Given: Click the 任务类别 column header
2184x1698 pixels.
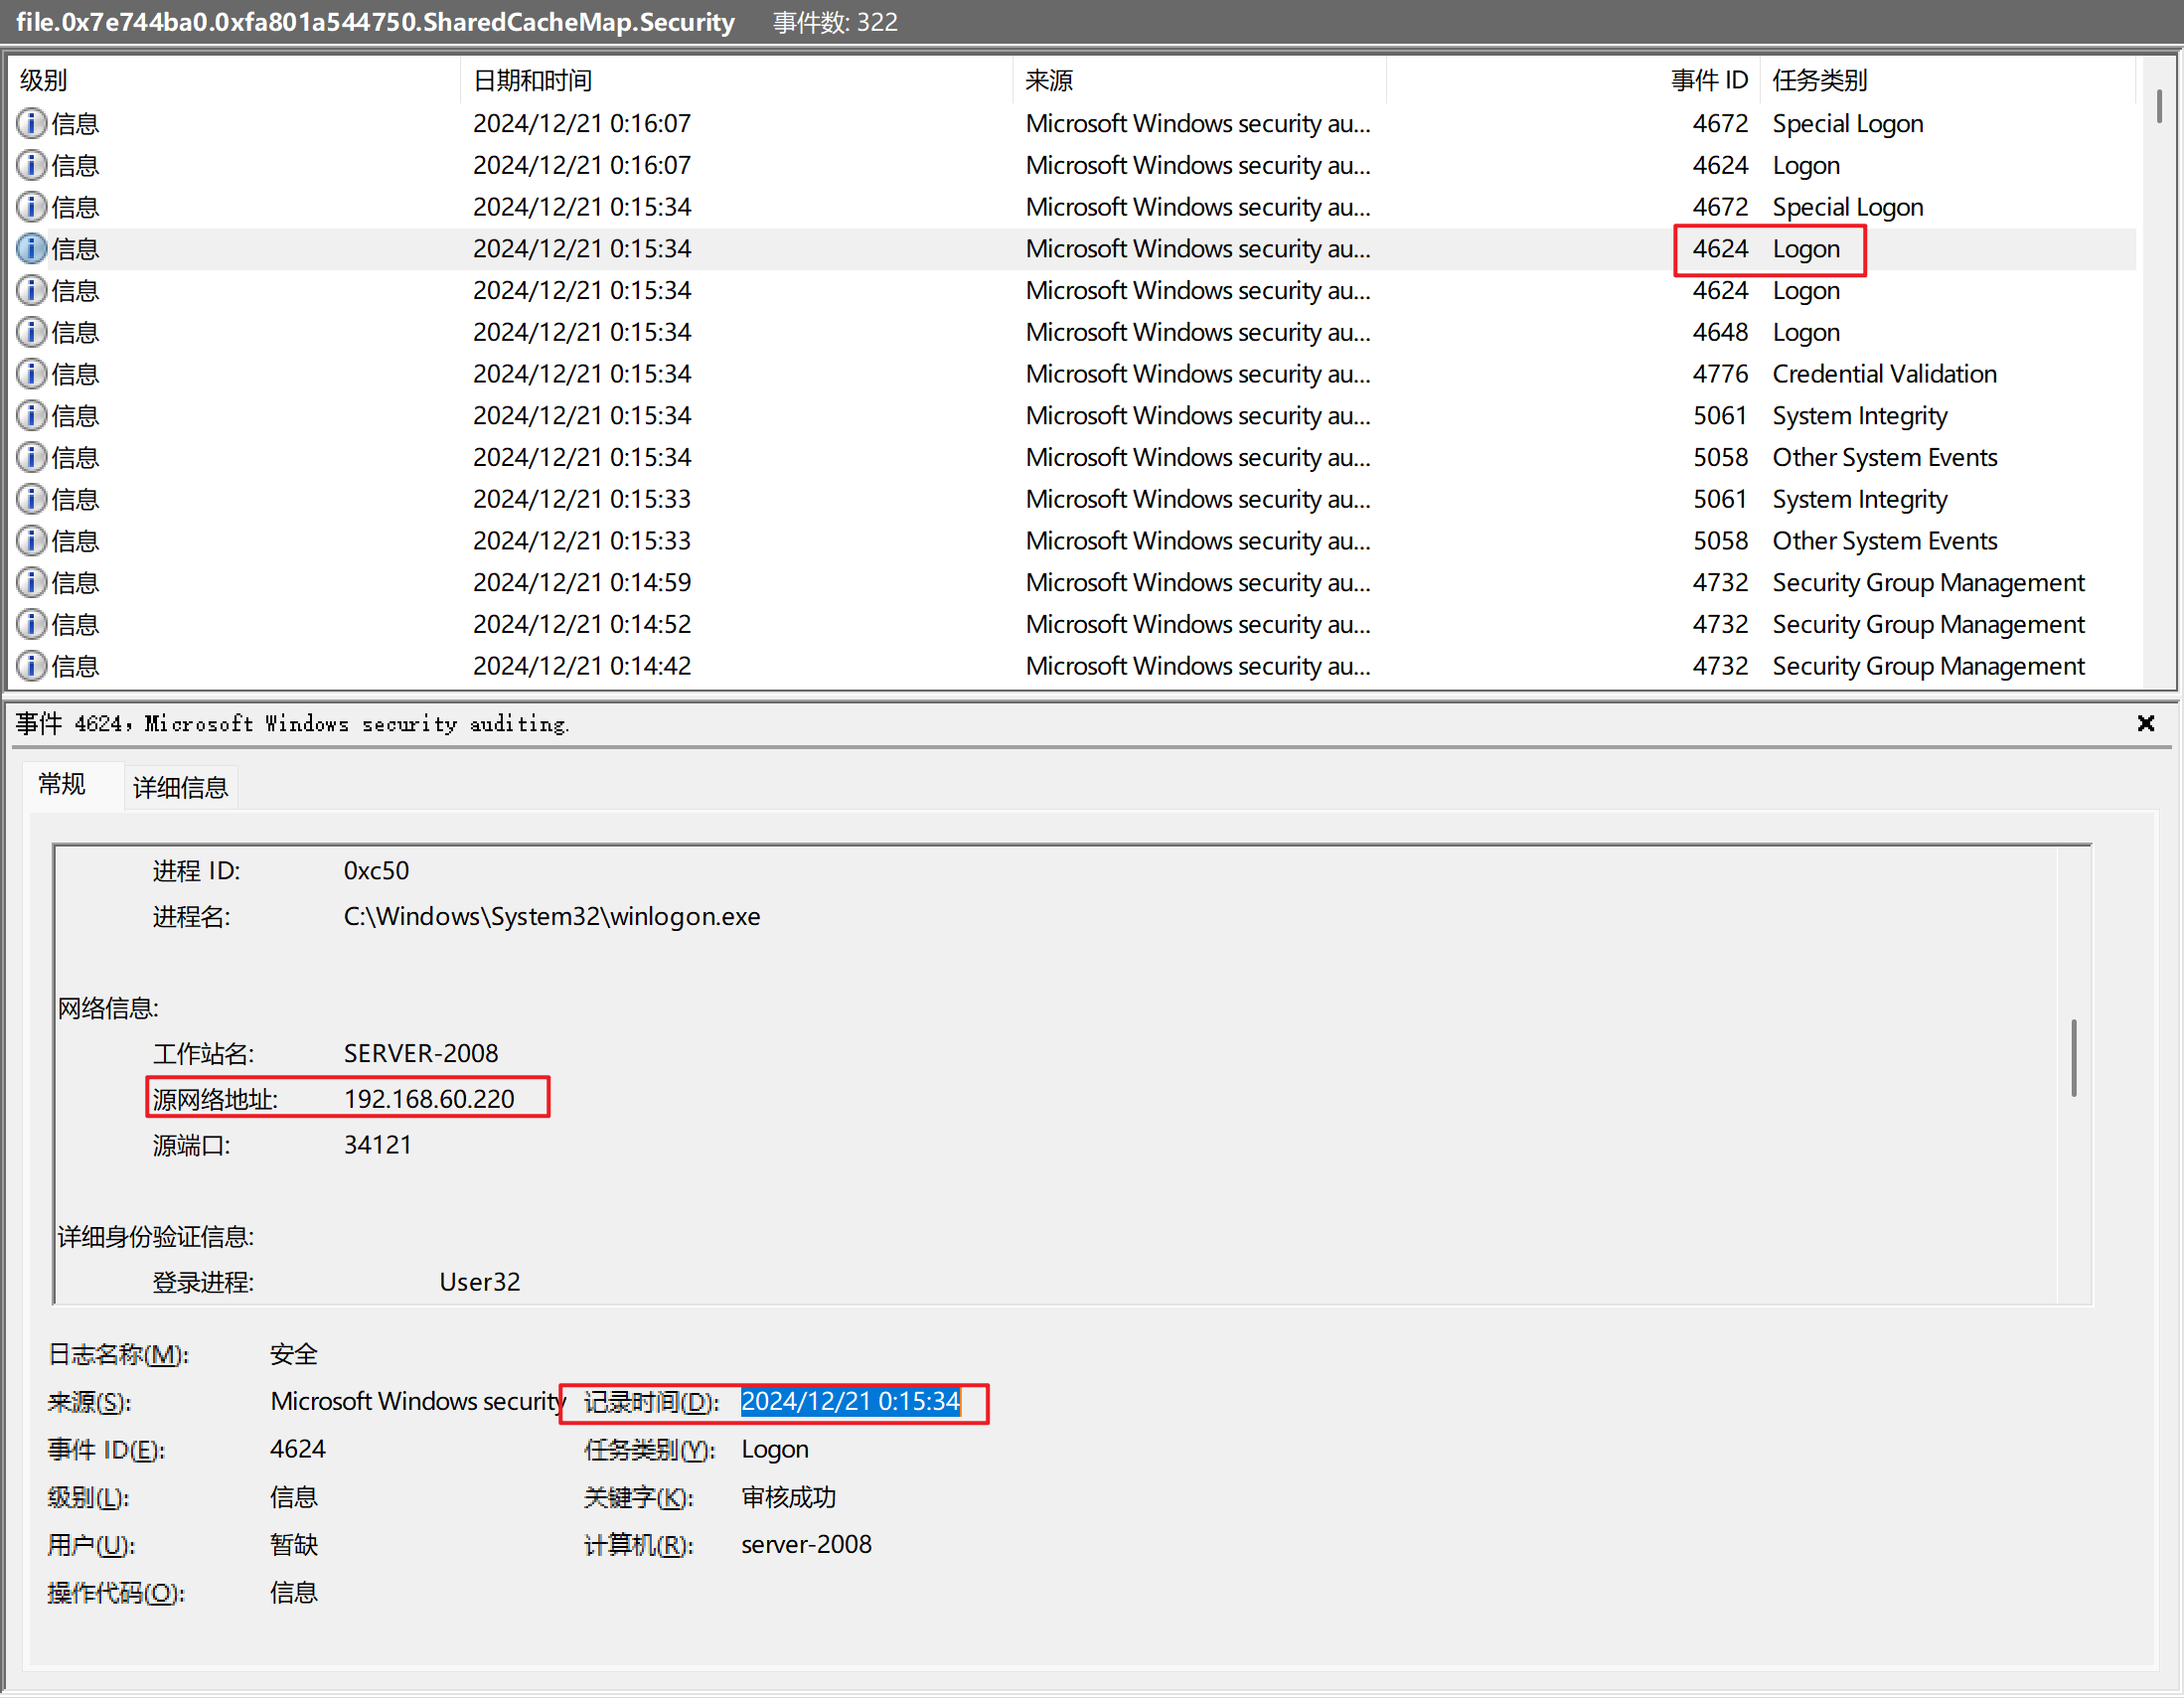Looking at the screenshot, I should (x=1819, y=80).
